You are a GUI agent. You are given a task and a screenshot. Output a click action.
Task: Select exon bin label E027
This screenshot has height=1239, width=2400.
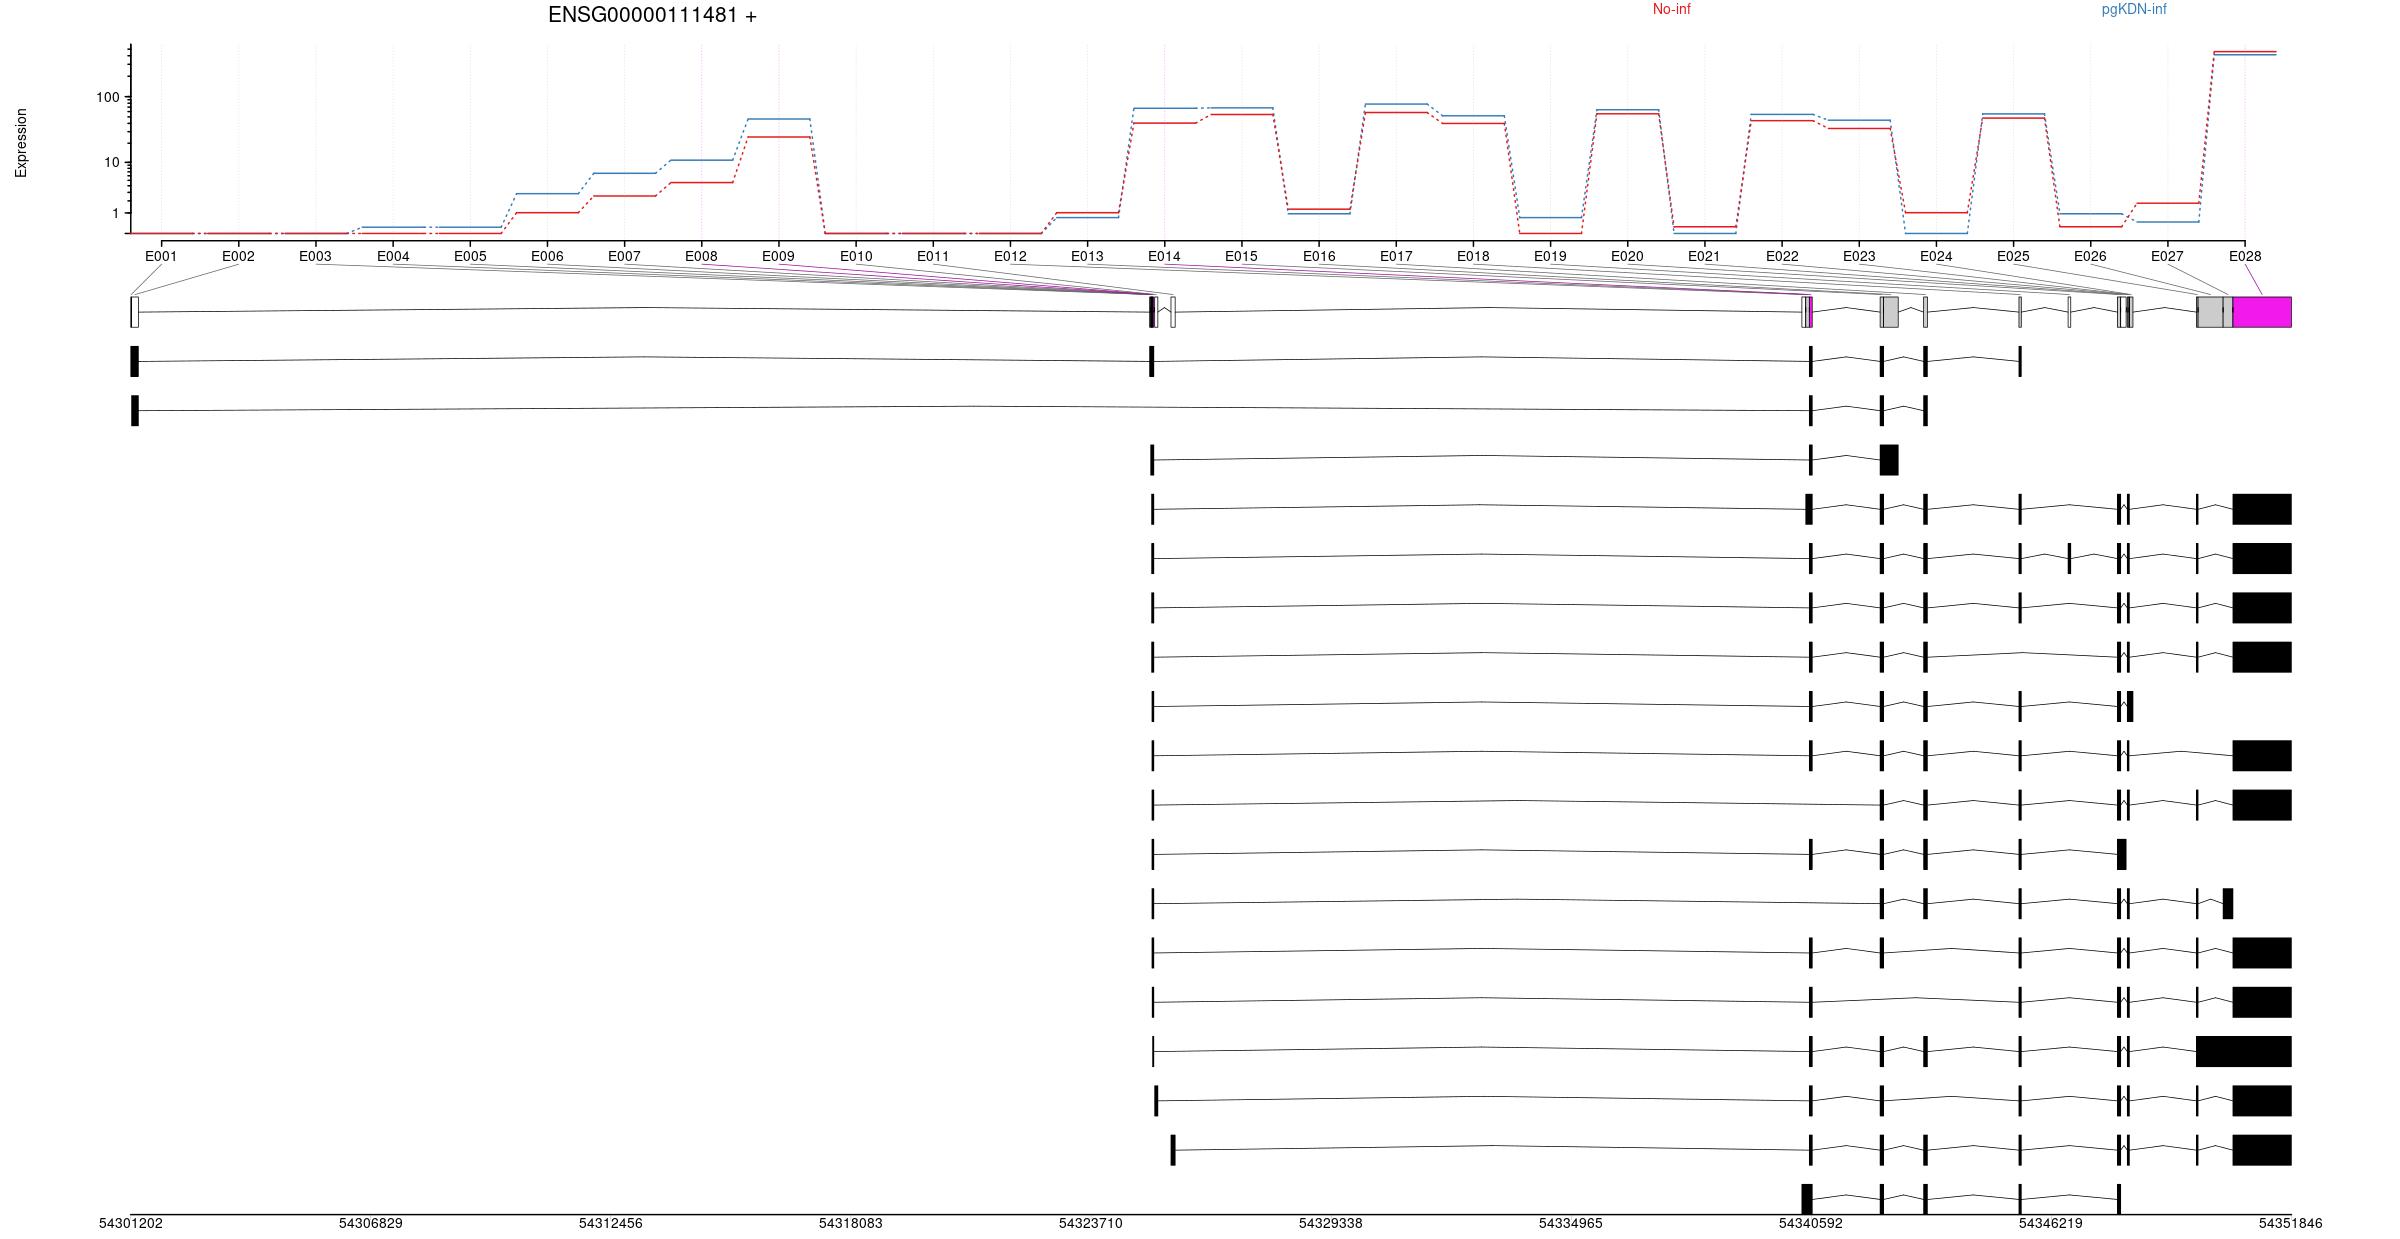point(2167,256)
